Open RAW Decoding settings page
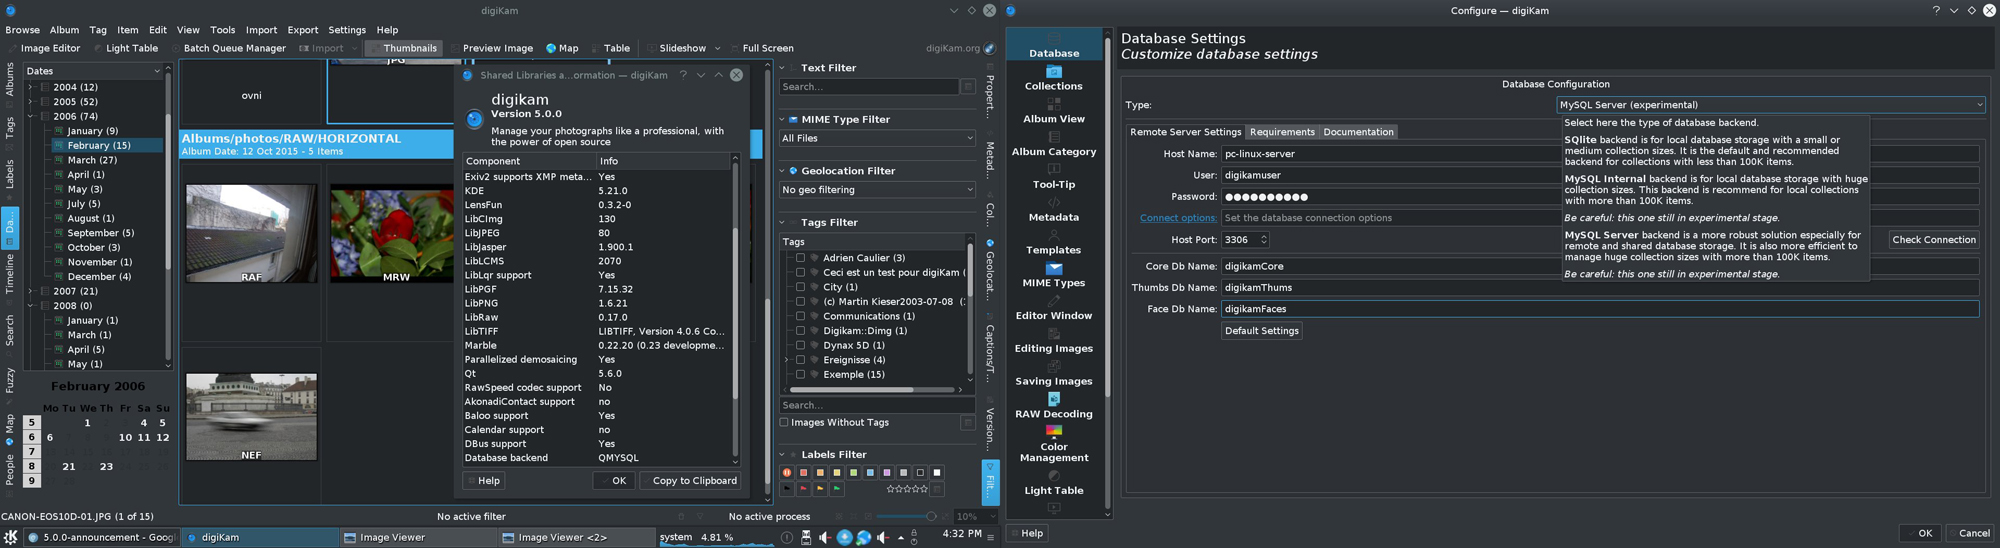Image resolution: width=2000 pixels, height=548 pixels. tap(1053, 407)
